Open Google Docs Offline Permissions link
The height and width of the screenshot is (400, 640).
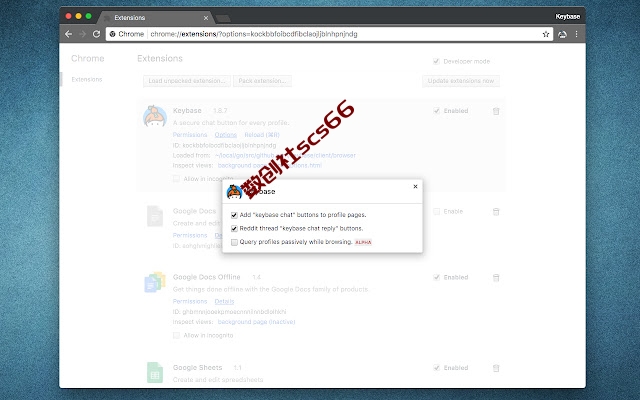(x=190, y=301)
